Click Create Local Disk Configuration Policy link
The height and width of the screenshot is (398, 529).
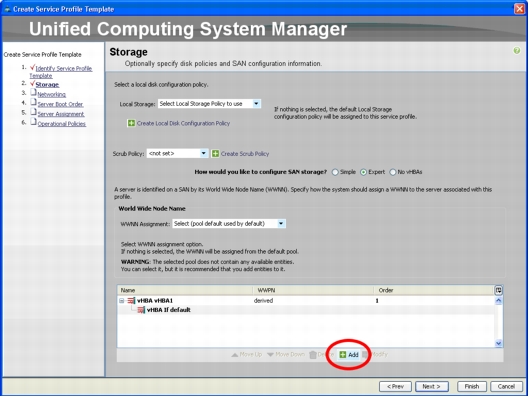(183, 123)
